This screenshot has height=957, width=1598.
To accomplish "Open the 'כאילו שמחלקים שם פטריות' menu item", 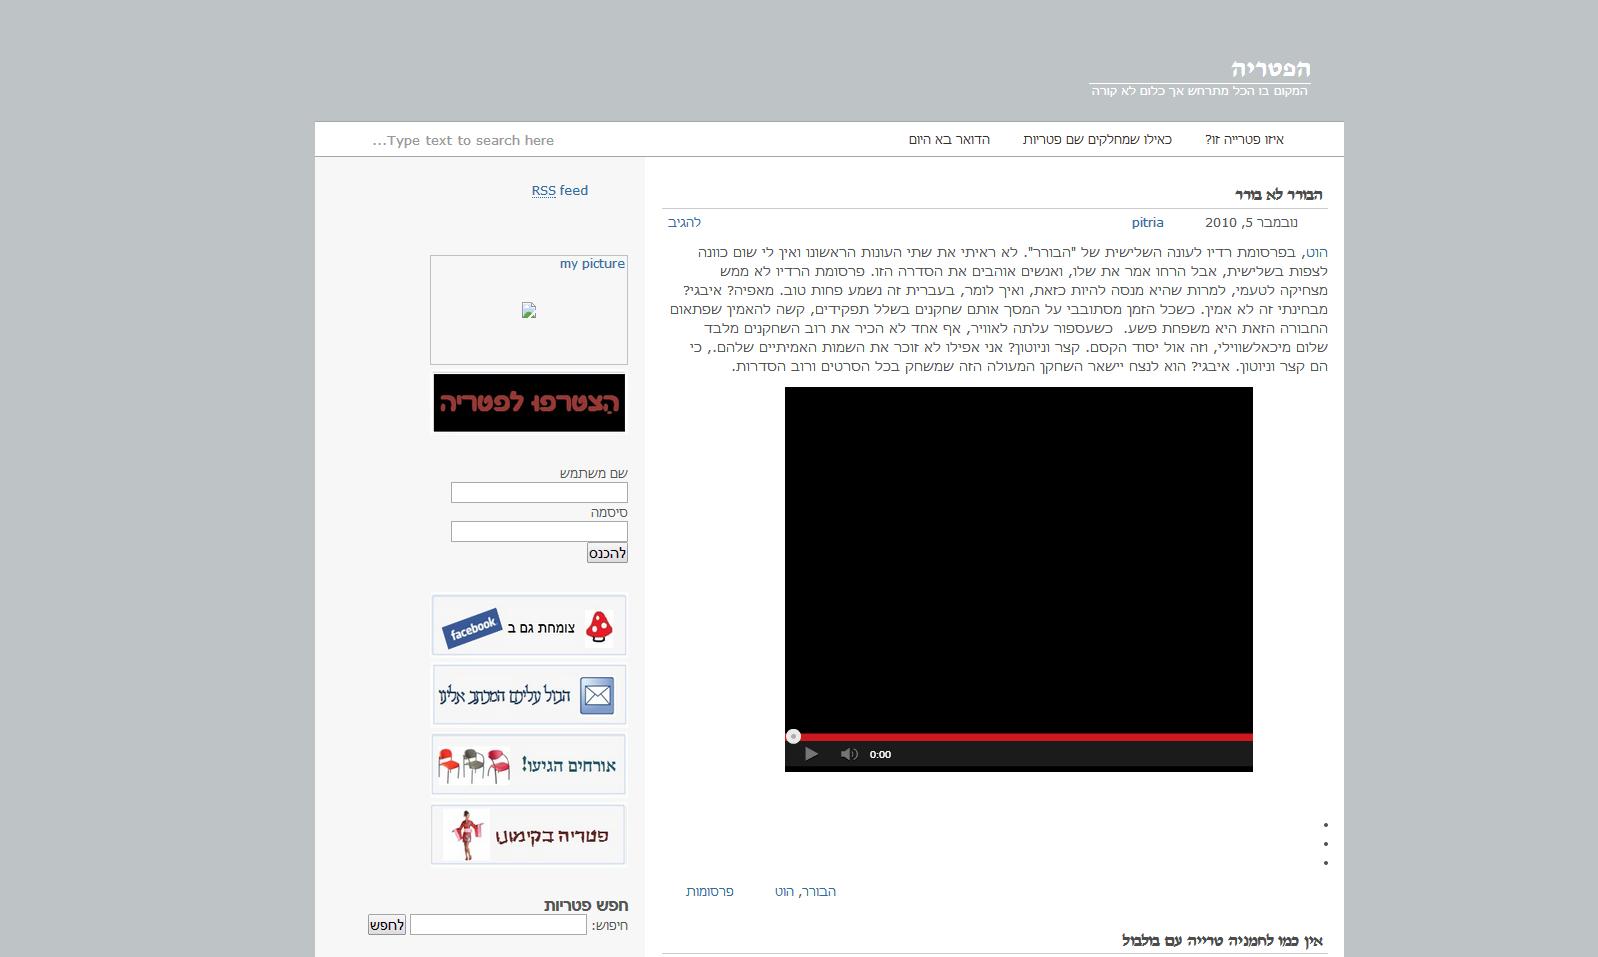I will (1097, 139).
